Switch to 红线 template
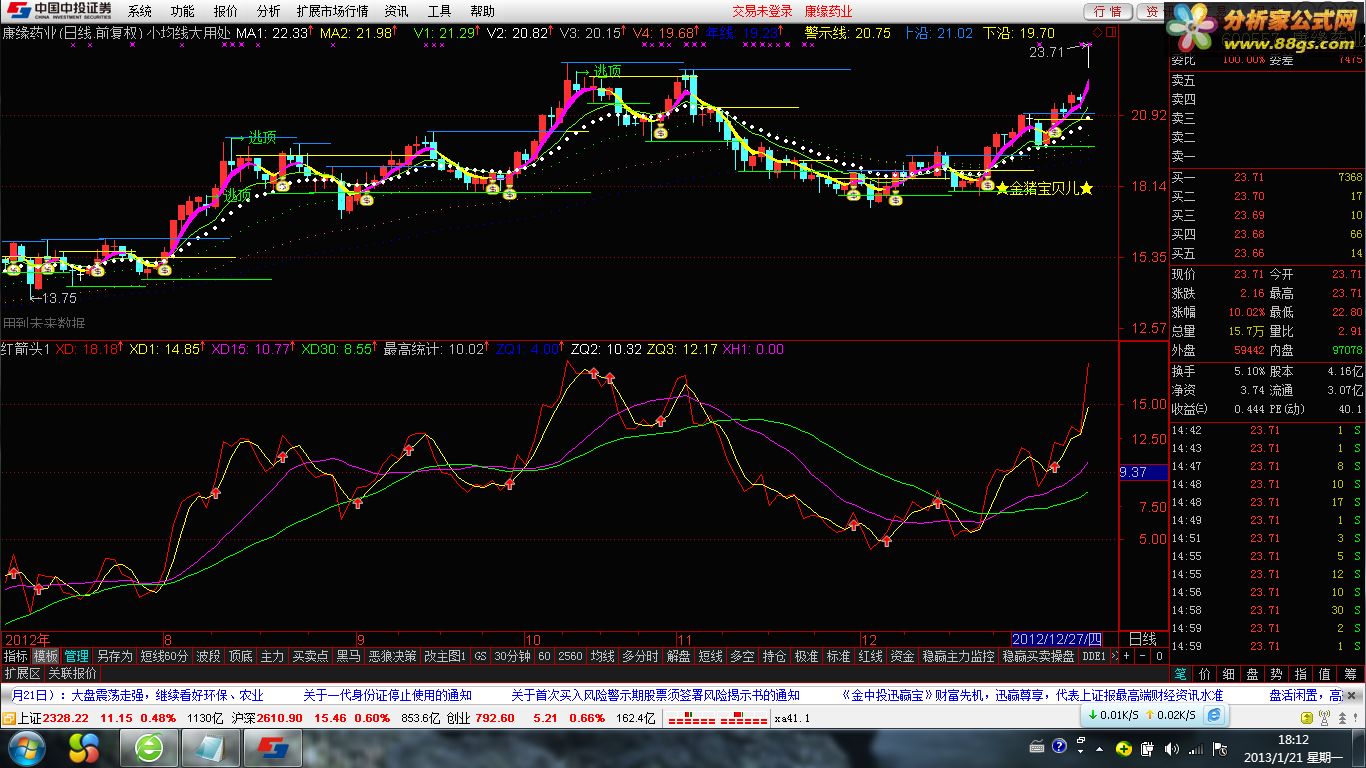Viewport: 1366px width, 768px height. (870, 656)
